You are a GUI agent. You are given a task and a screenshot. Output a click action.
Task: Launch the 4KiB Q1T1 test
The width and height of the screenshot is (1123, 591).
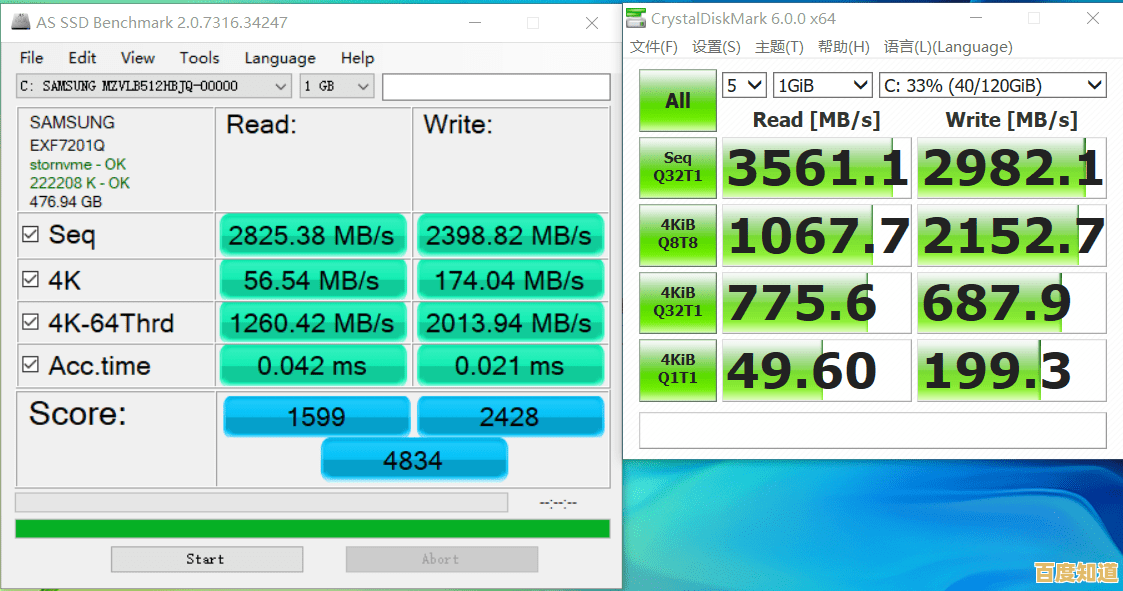(x=678, y=370)
